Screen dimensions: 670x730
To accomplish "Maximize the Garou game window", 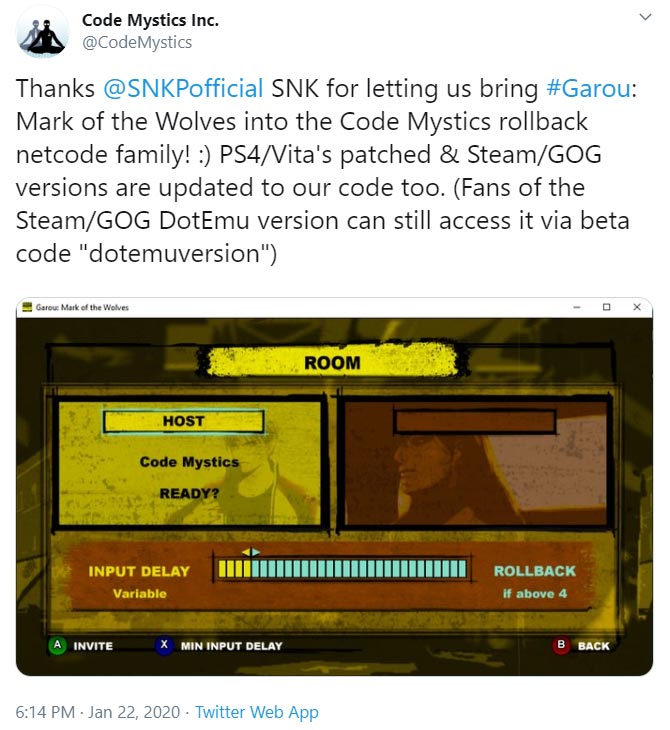I will 606,307.
